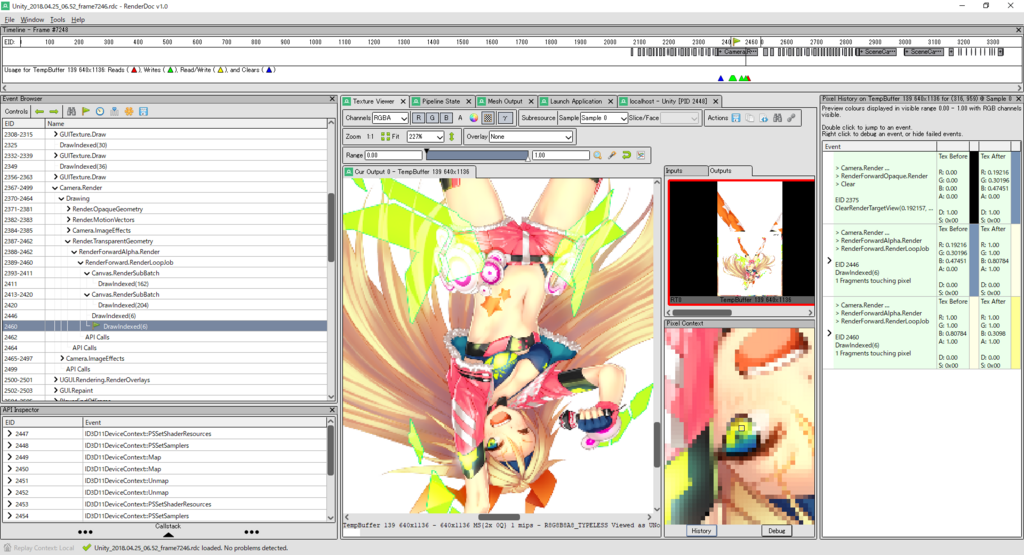The width and height of the screenshot is (1024, 555).
Task: Close the Event Browser panel
Action: pyautogui.click(x=332, y=99)
